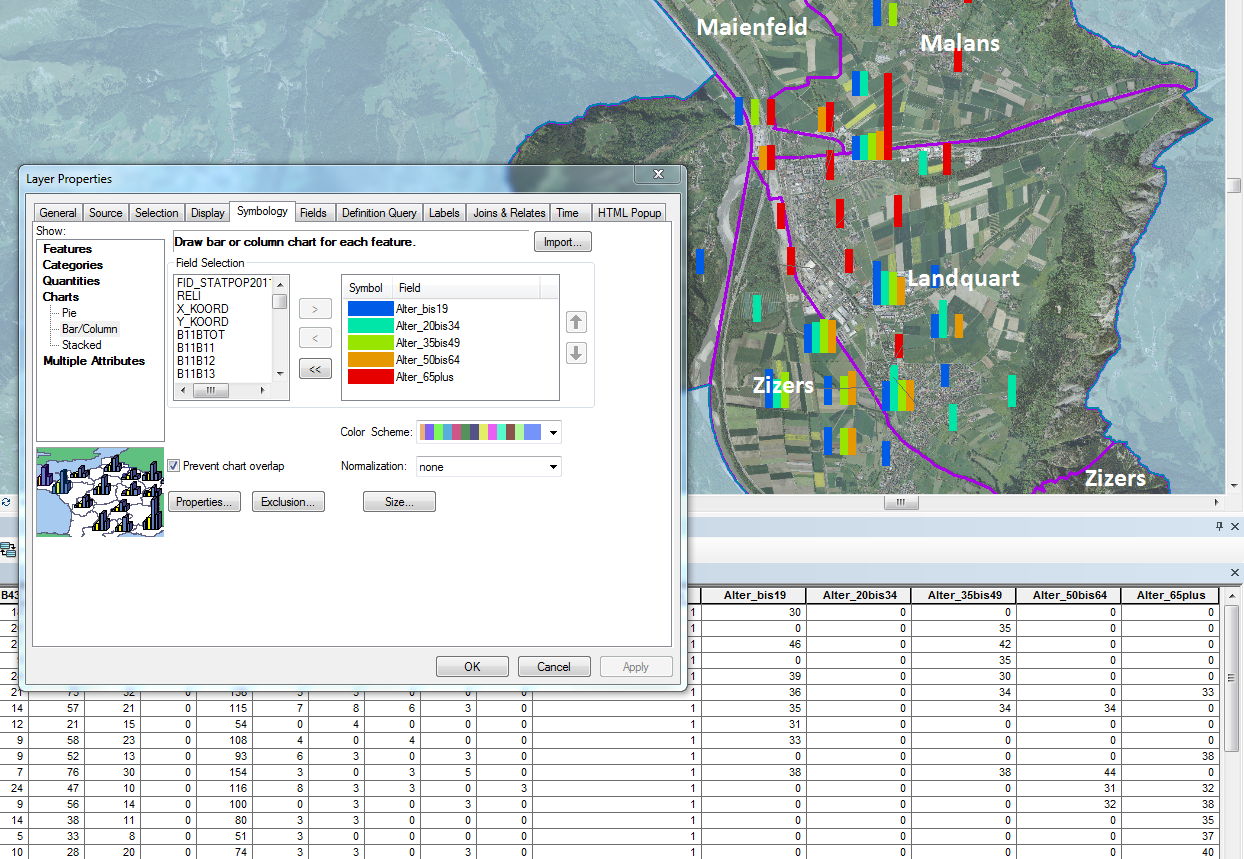Click the add field right-arrow button
The height and width of the screenshot is (859, 1244).
tap(315, 309)
